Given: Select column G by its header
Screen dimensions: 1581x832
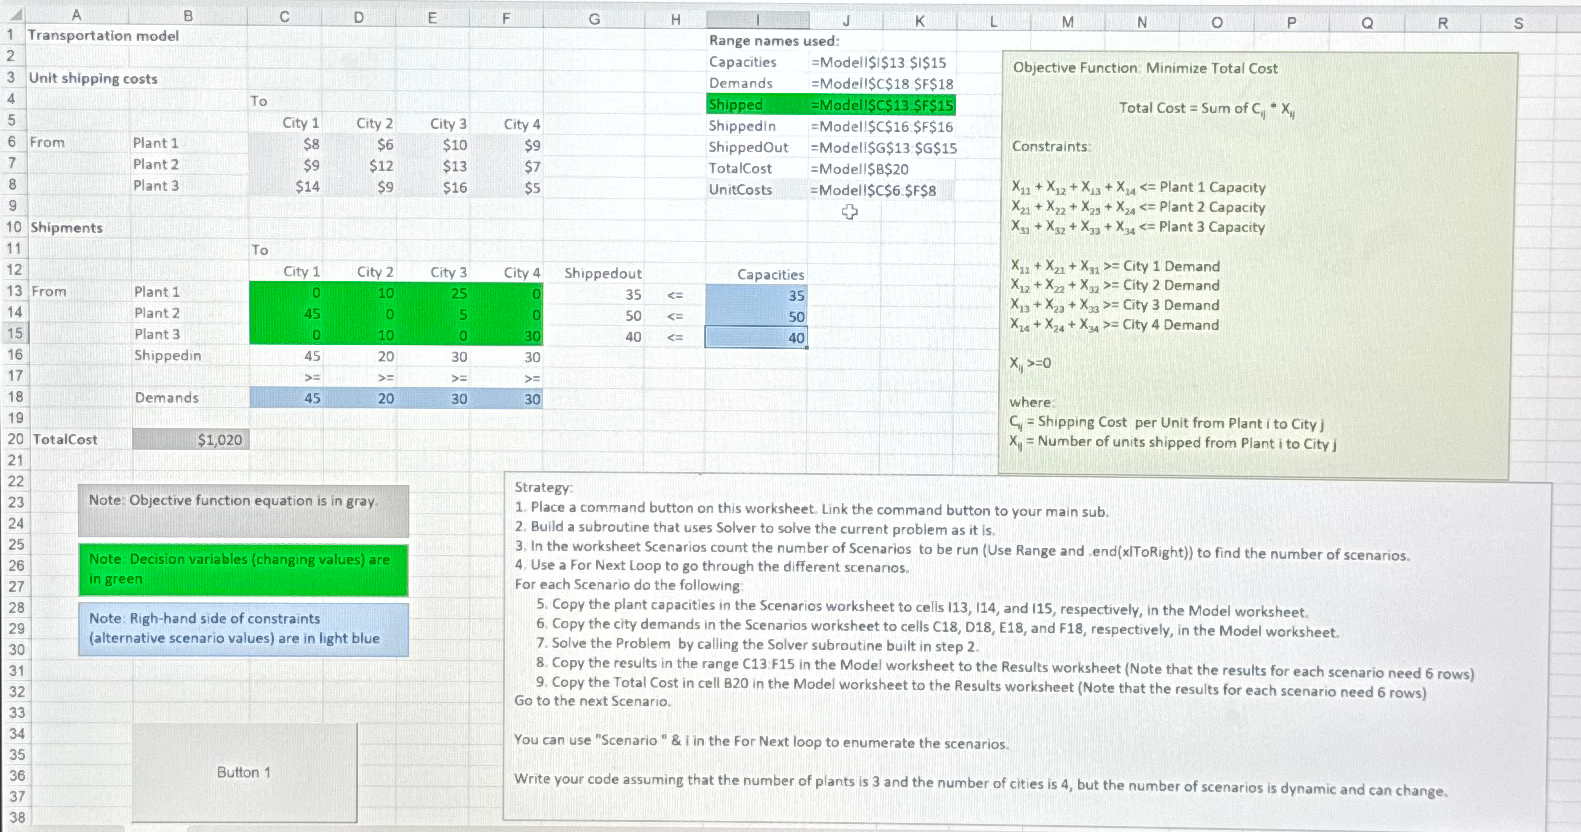Looking at the screenshot, I should [594, 19].
